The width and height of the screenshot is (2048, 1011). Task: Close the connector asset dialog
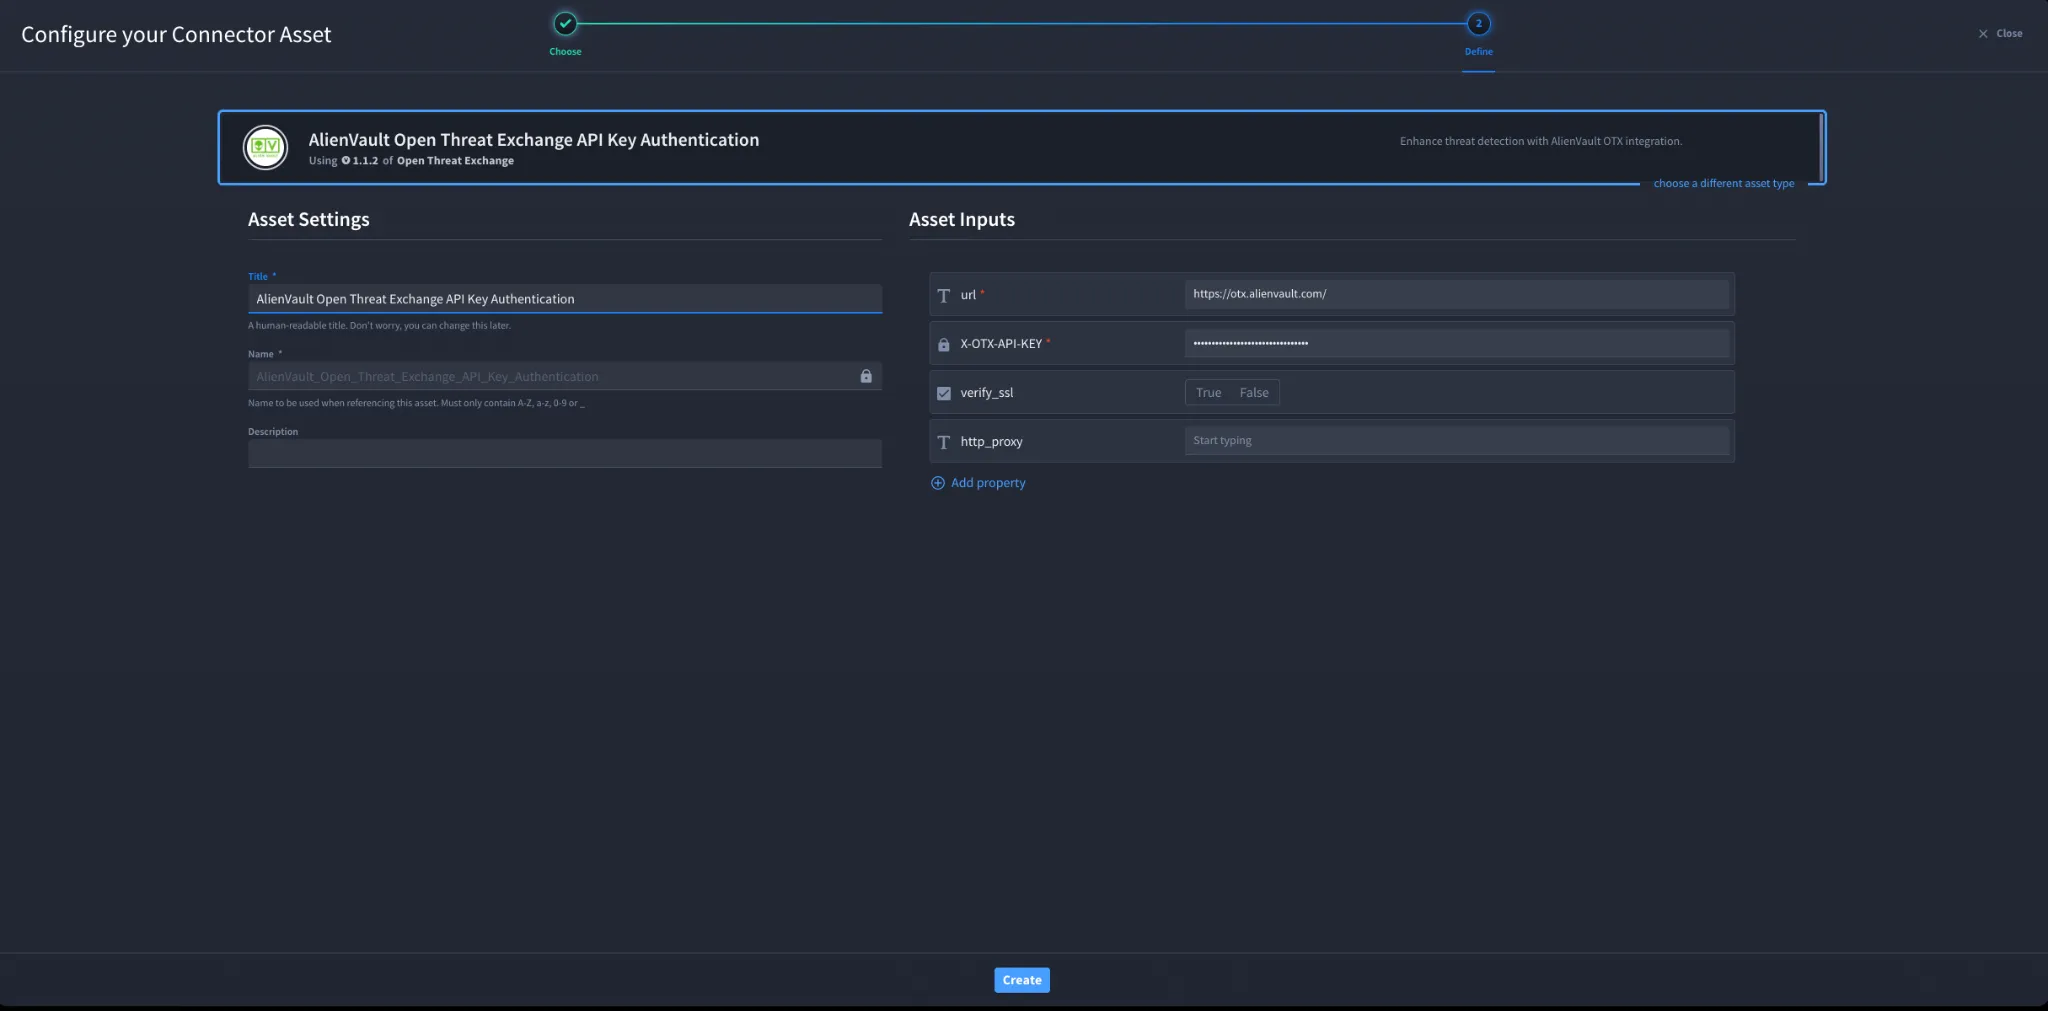(x=2000, y=33)
